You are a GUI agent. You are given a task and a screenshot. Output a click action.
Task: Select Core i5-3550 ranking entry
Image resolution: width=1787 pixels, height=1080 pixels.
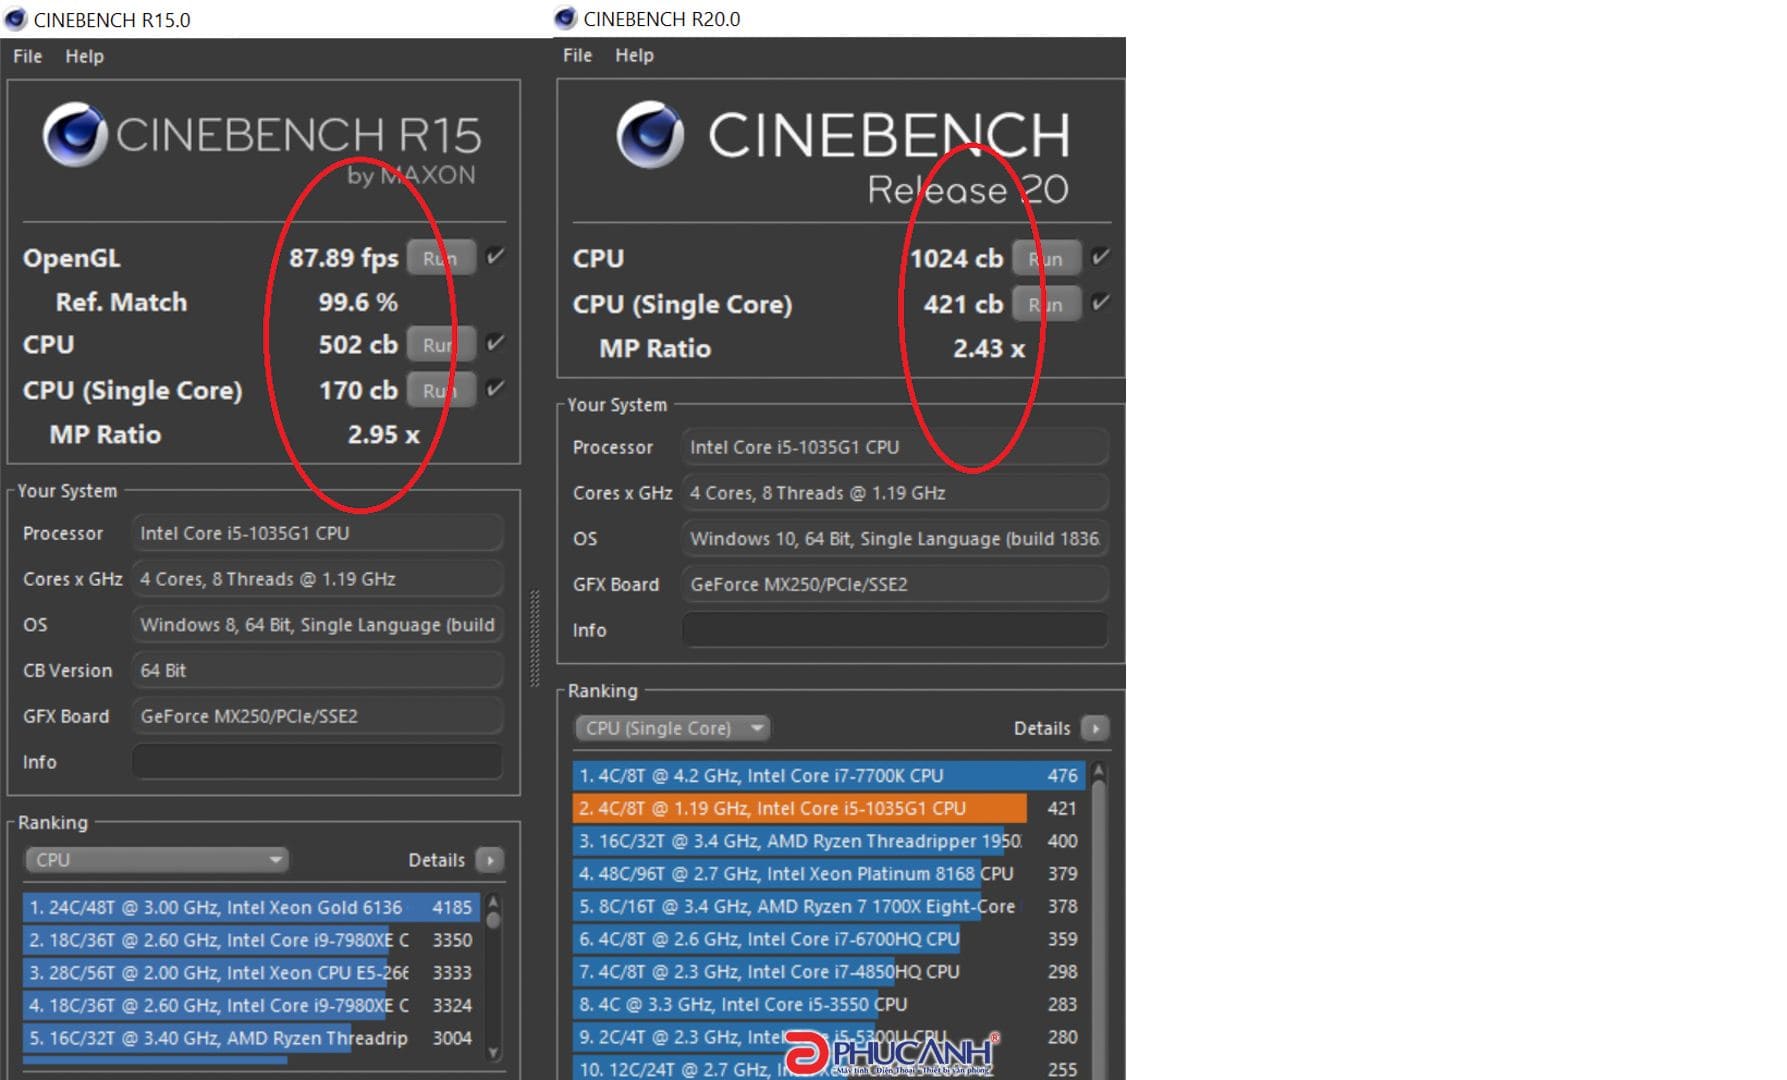pyautogui.click(x=828, y=1004)
